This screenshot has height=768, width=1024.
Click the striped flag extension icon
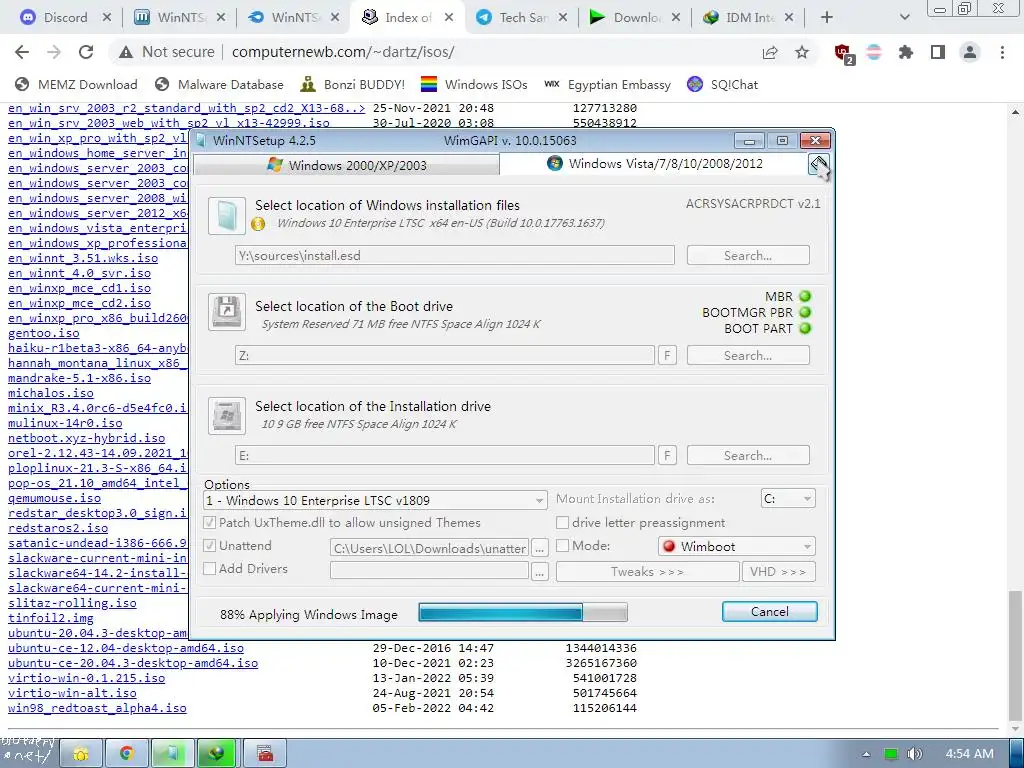(x=874, y=52)
